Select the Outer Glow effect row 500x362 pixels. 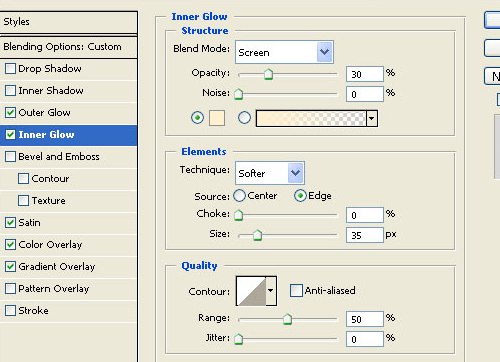pos(68,113)
